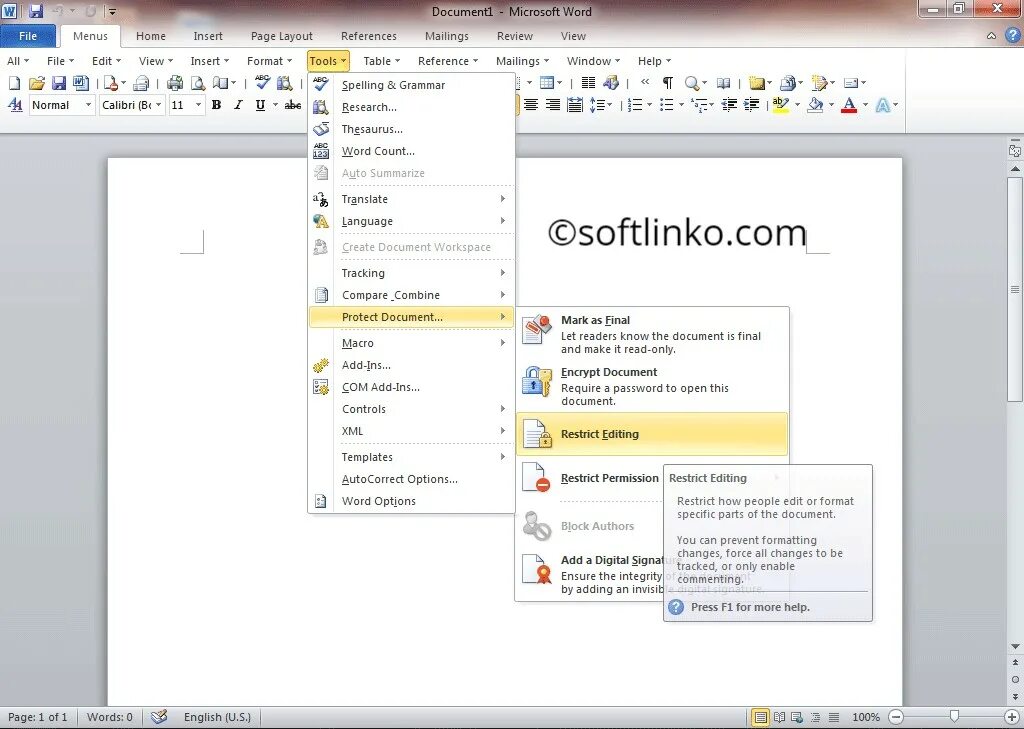
Task: Open the File backstage tab
Action: (x=28, y=36)
